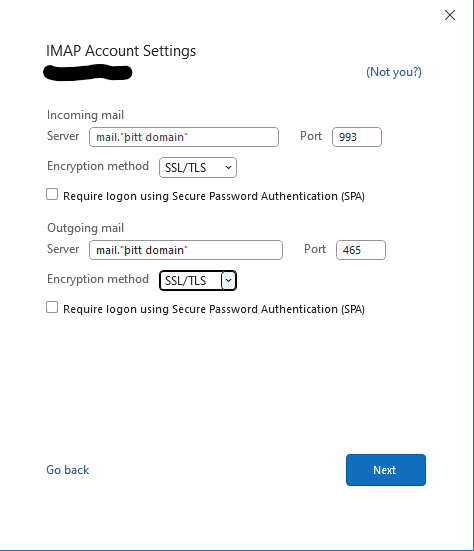Open incoming mail SSL/TLS encryption combo box

[x=198, y=168]
